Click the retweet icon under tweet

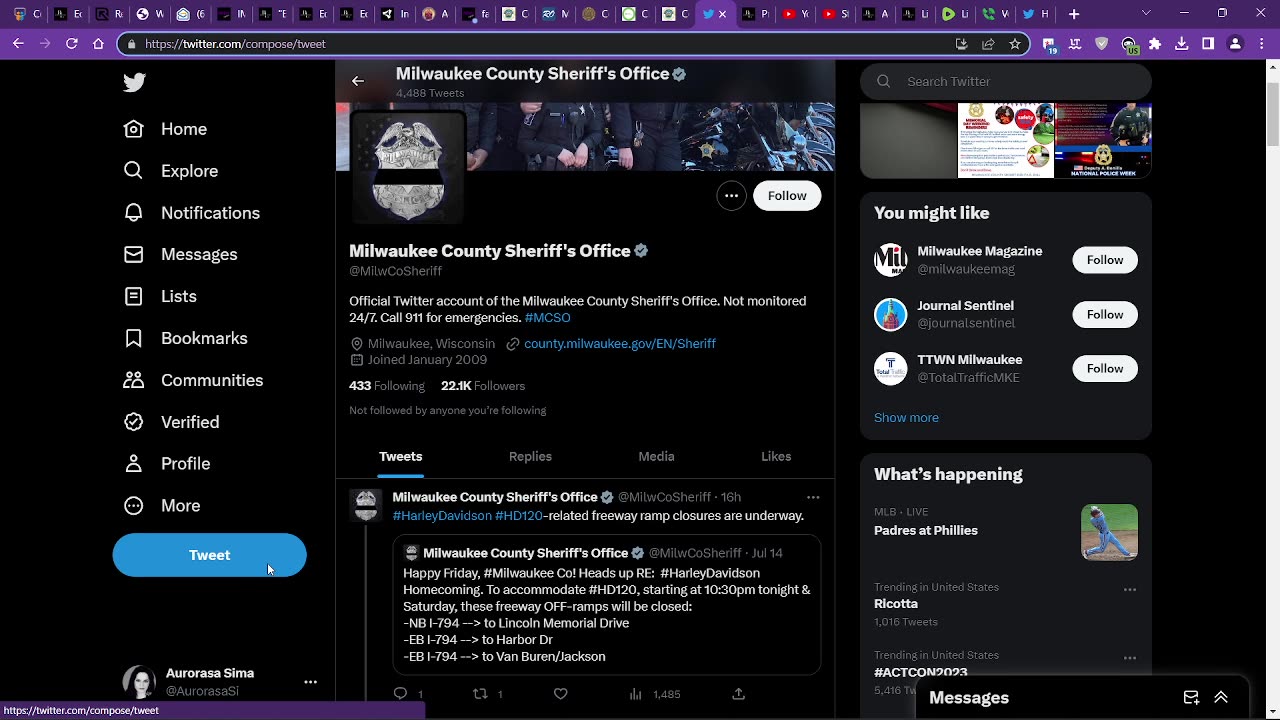480,694
